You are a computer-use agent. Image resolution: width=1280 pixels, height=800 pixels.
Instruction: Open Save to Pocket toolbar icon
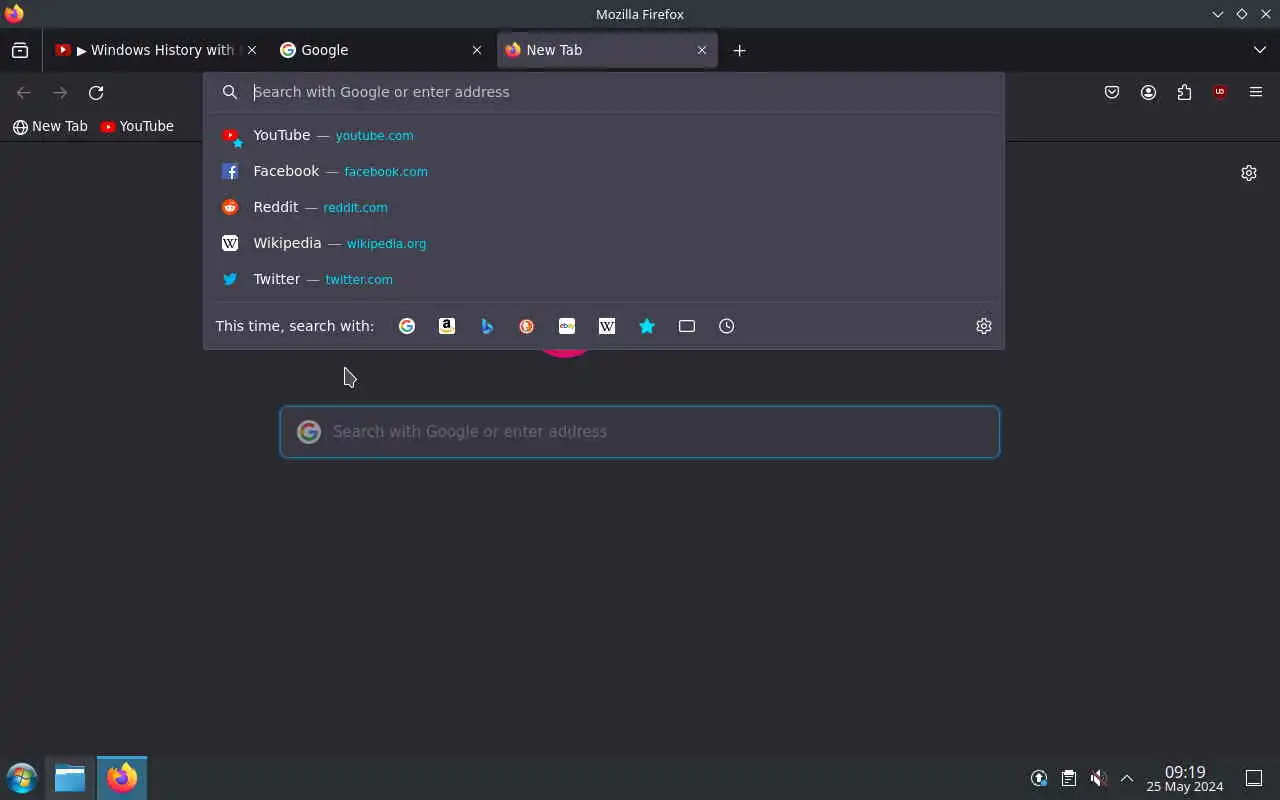(1112, 92)
